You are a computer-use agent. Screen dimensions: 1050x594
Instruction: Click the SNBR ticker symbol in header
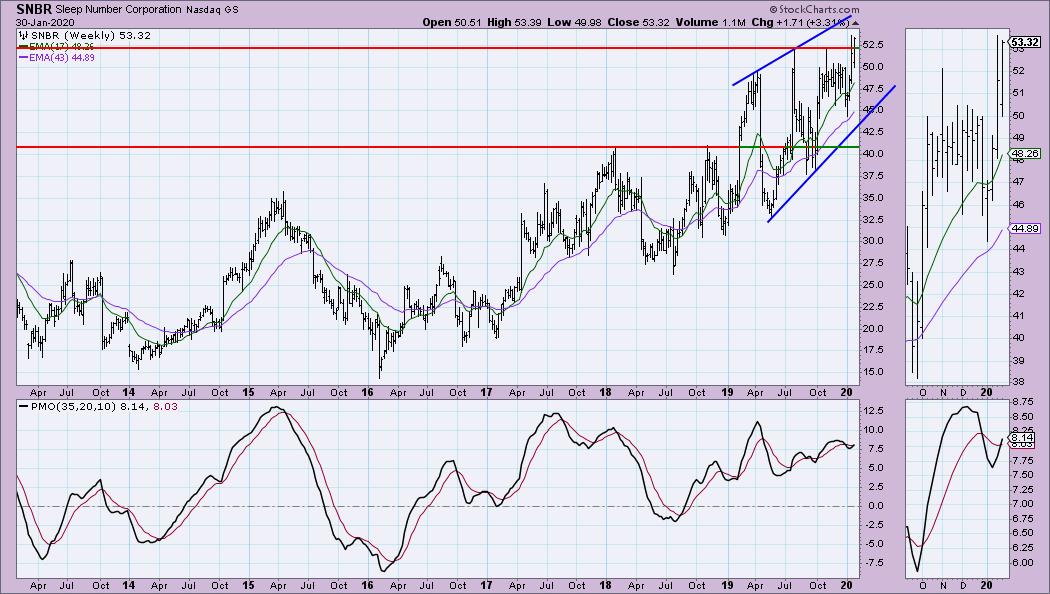pyautogui.click(x=34, y=9)
